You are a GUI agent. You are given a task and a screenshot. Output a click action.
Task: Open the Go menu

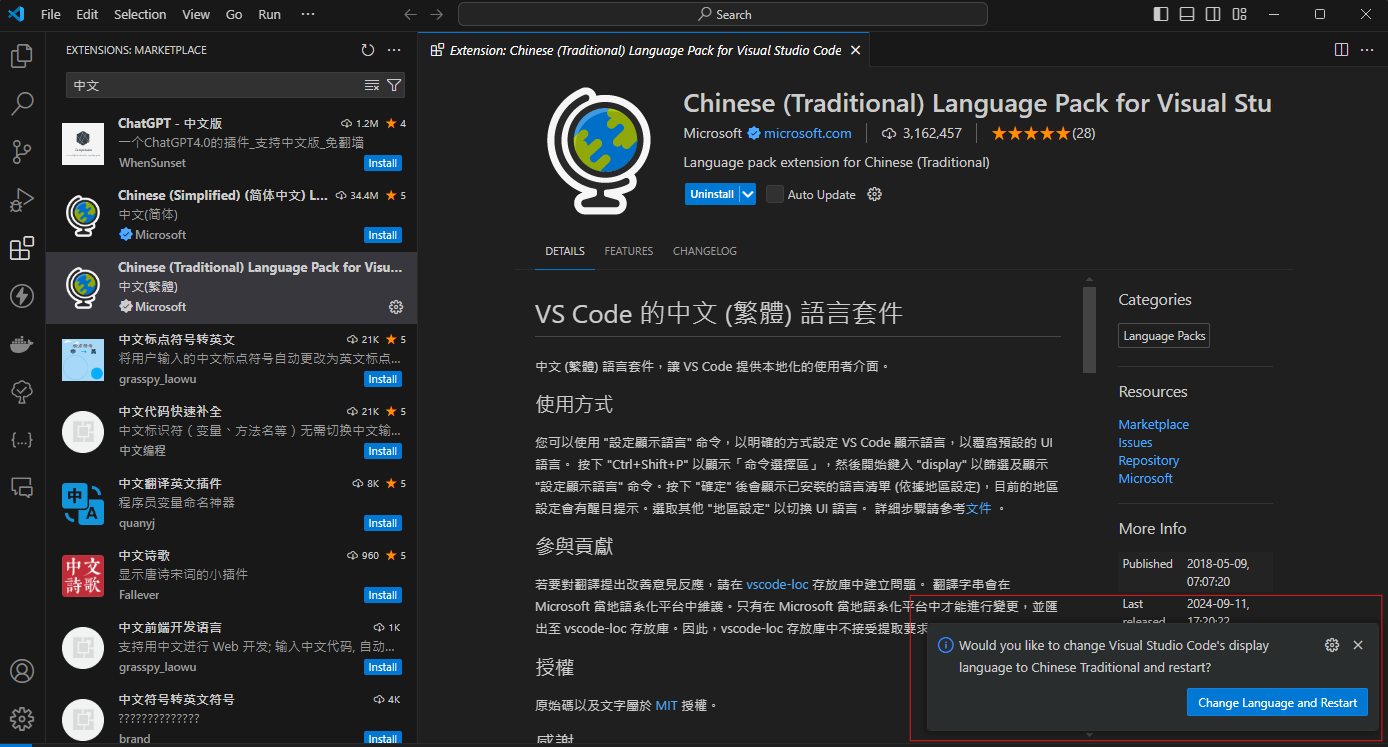(234, 14)
